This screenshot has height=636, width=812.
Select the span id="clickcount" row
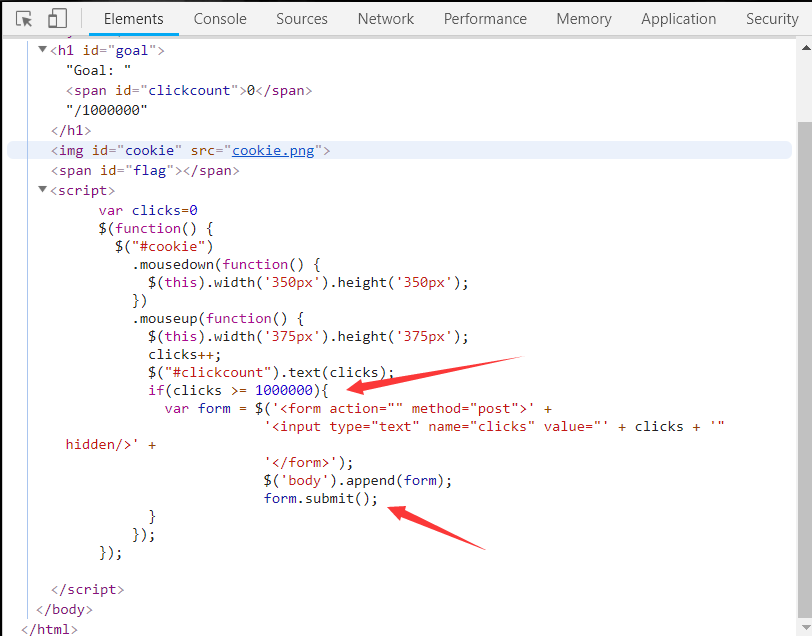[x=189, y=90]
